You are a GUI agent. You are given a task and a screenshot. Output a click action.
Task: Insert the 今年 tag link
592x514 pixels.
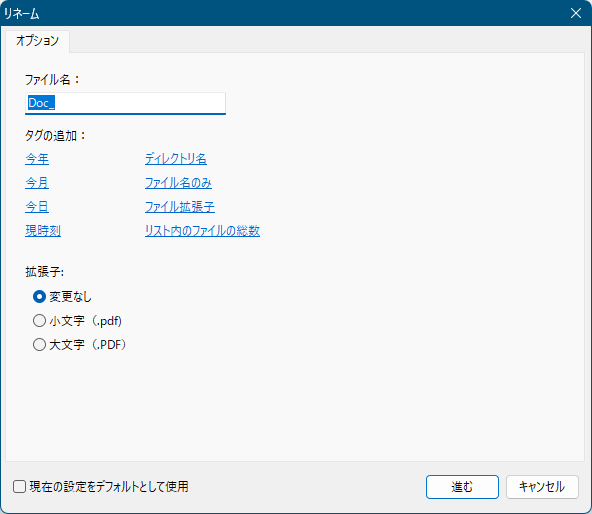pos(37,159)
